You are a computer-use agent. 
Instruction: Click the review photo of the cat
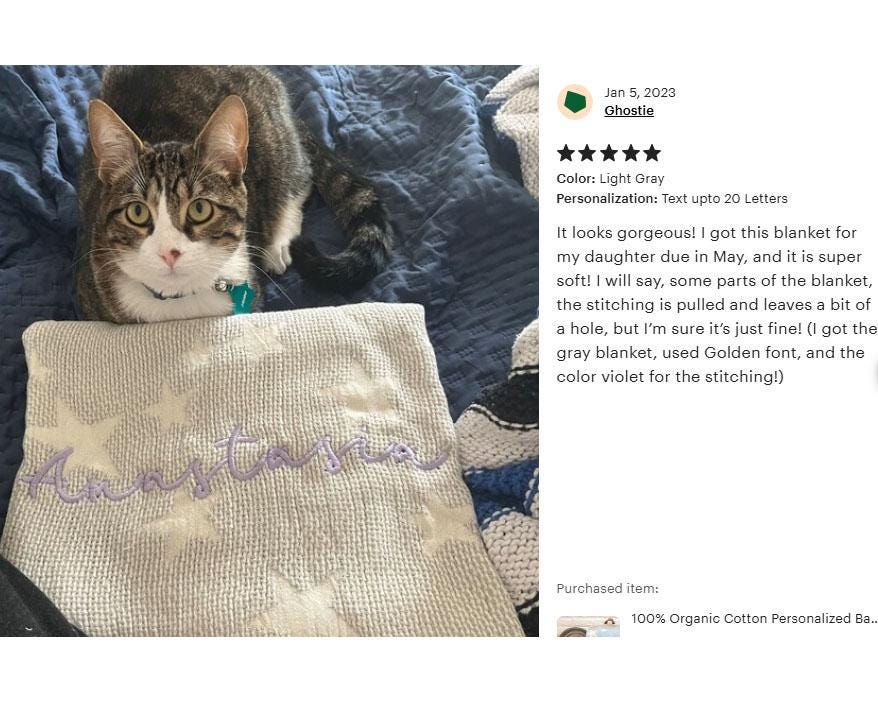click(x=269, y=351)
